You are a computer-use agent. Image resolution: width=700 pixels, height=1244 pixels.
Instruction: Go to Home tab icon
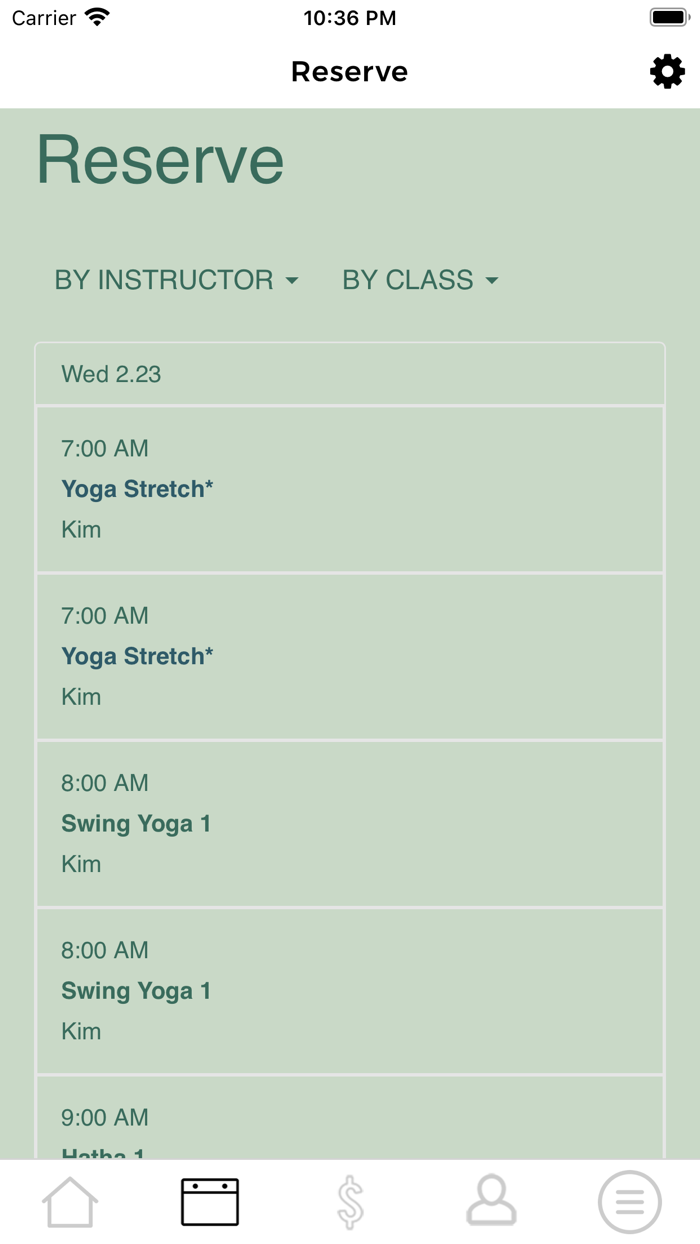pyautogui.click(x=70, y=1202)
